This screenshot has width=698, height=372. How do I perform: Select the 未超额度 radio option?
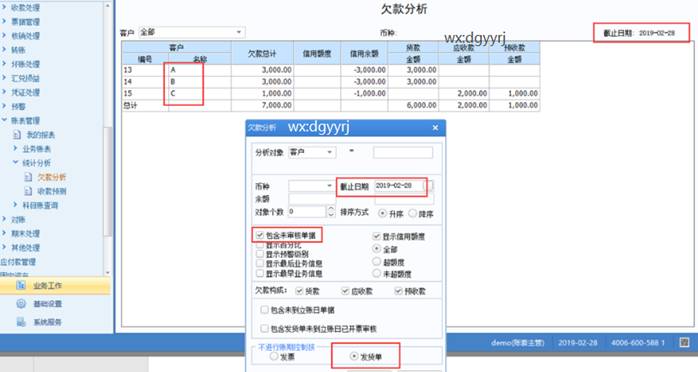[x=377, y=274]
